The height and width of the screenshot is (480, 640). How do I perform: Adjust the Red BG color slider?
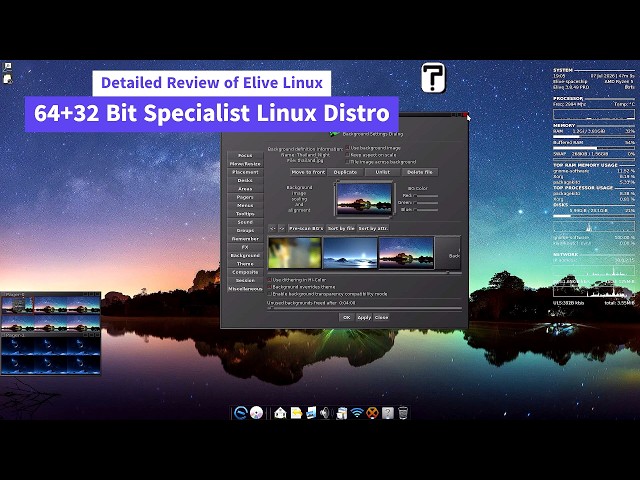(425, 196)
